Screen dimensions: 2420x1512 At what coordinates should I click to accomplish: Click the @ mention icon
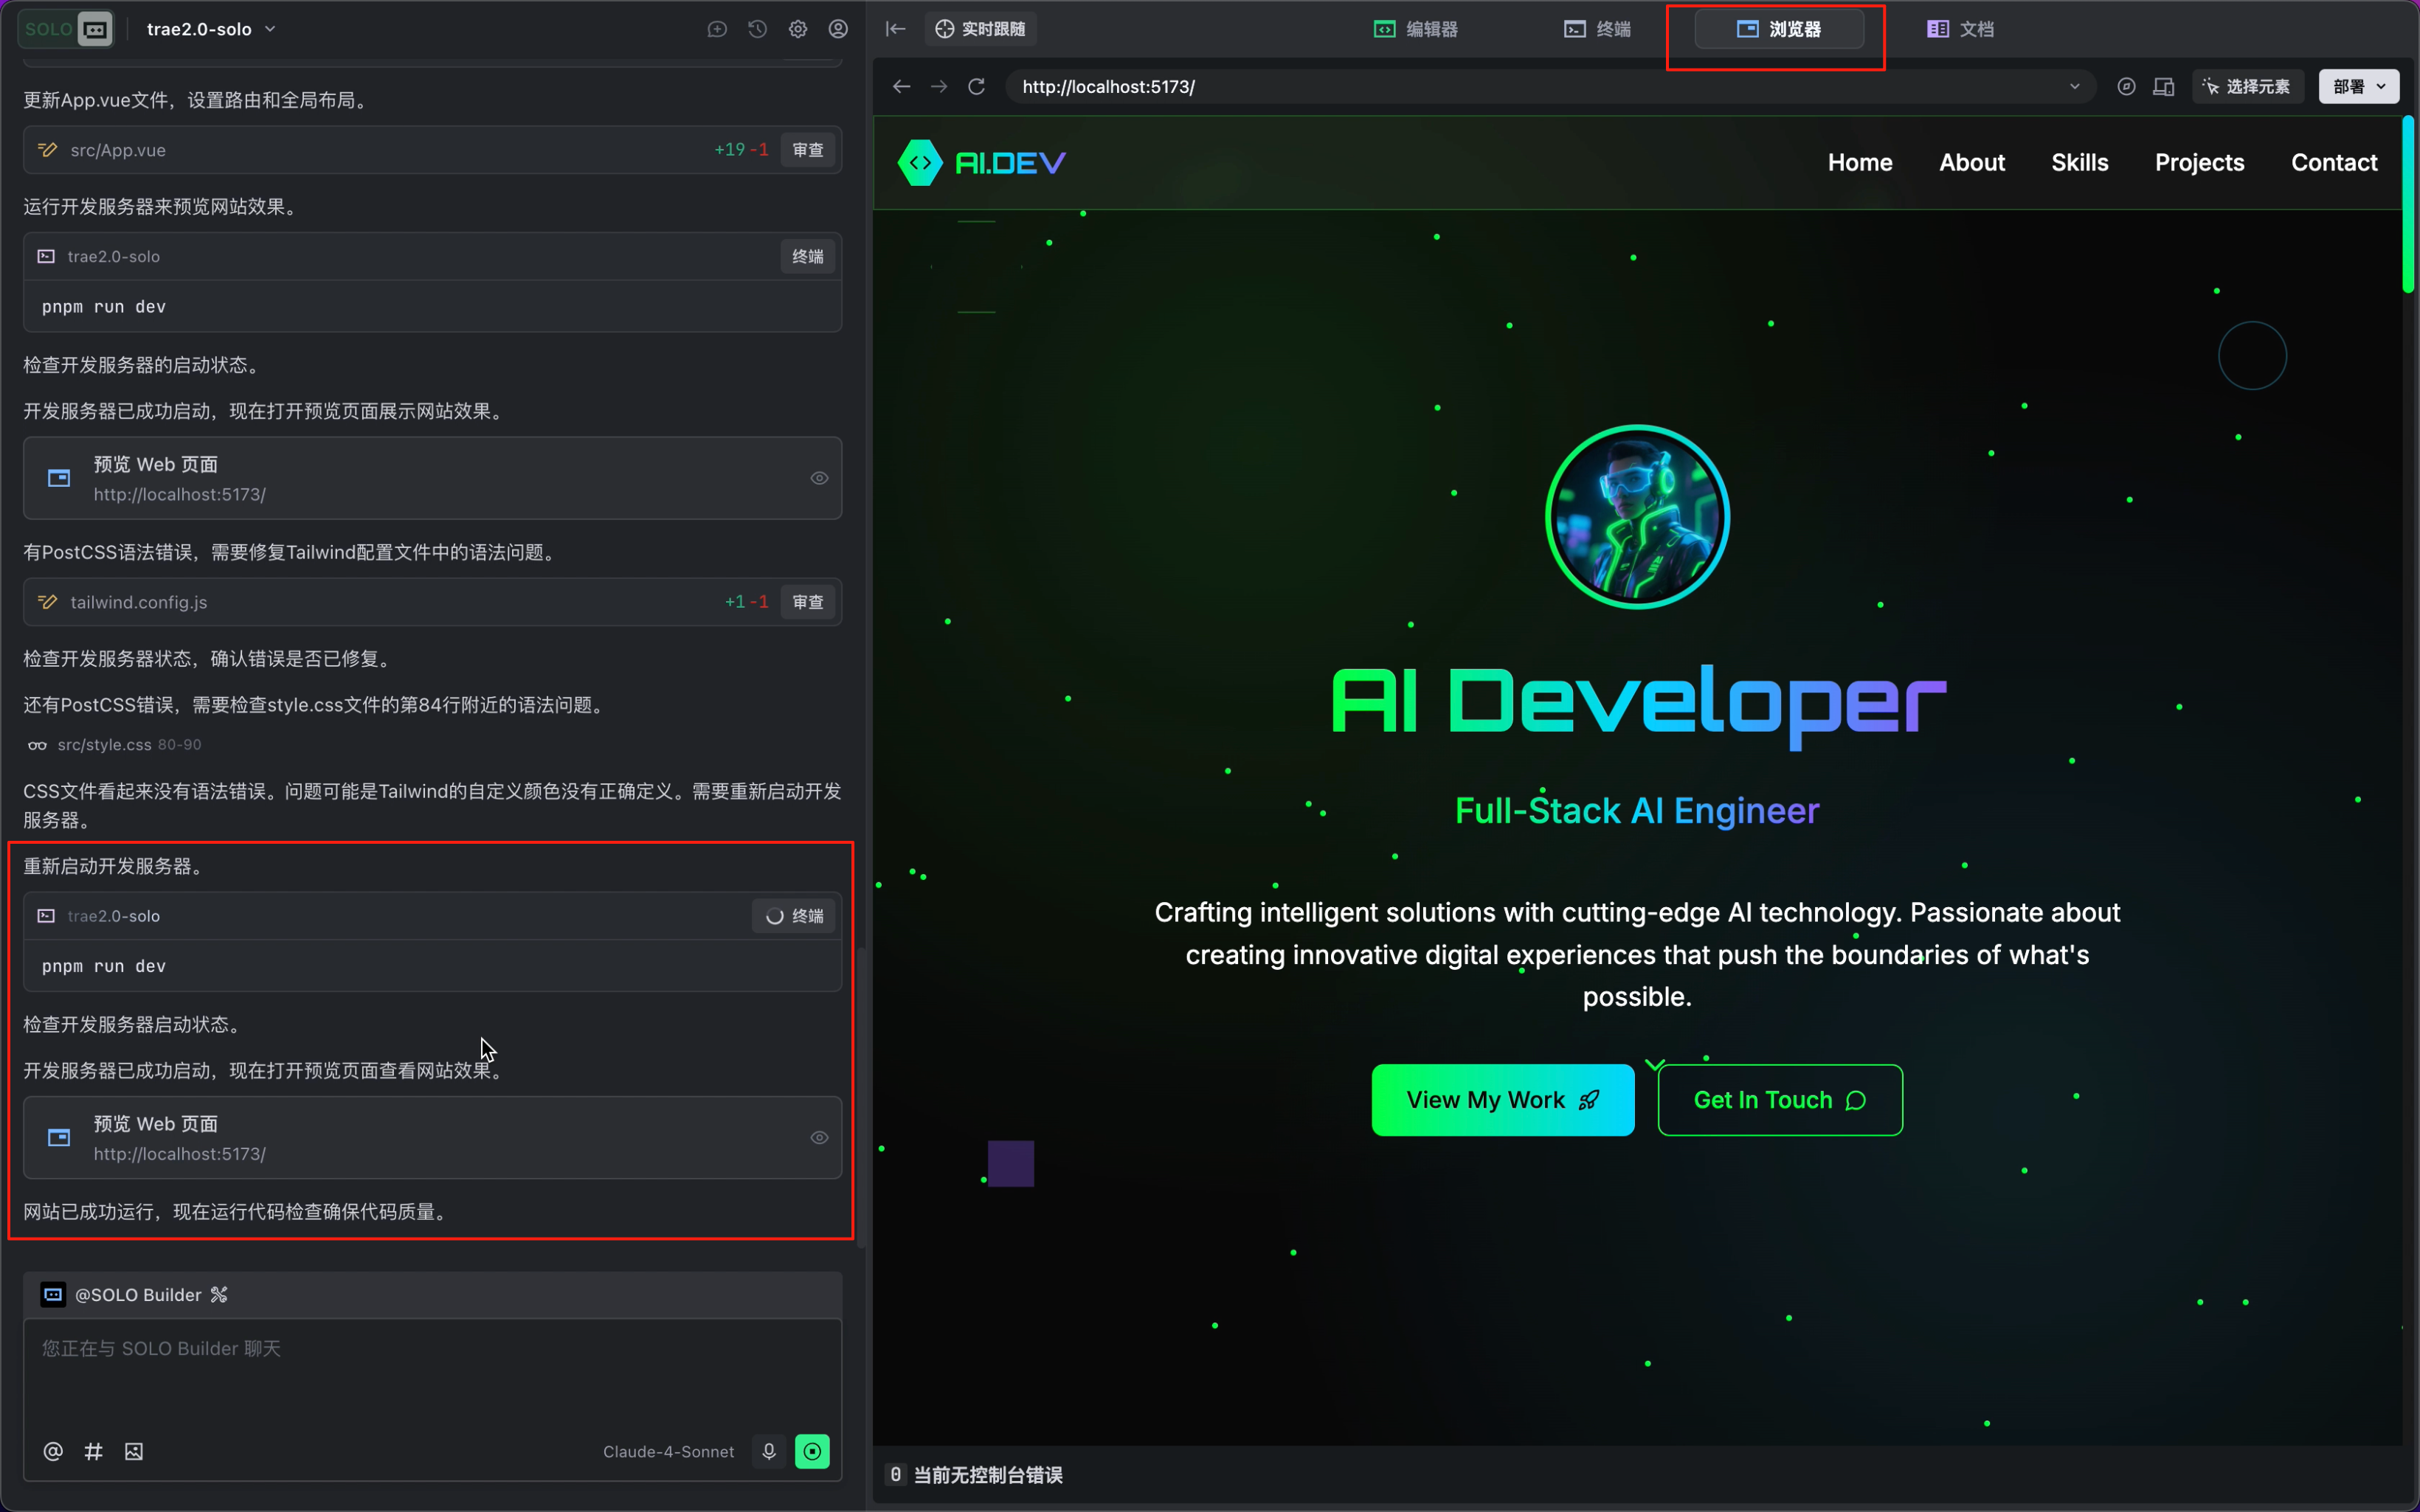53,1451
